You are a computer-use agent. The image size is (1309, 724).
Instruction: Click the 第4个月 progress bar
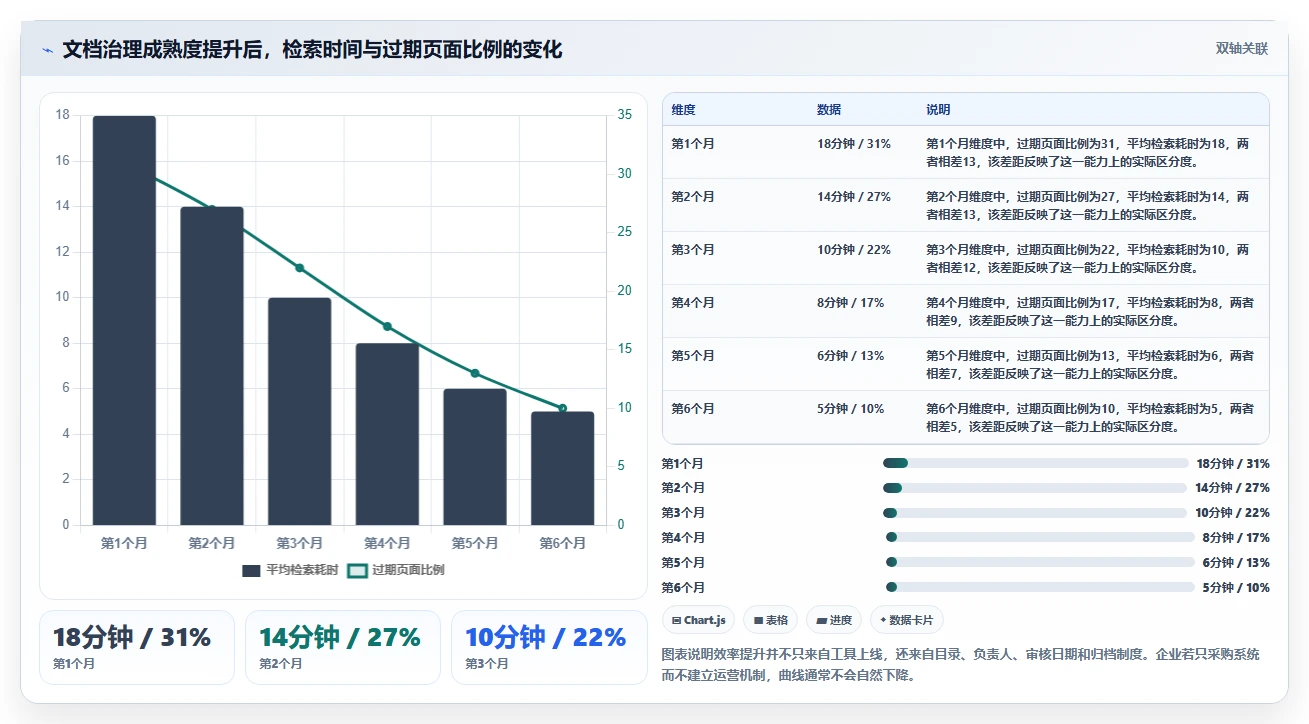[1040, 537]
